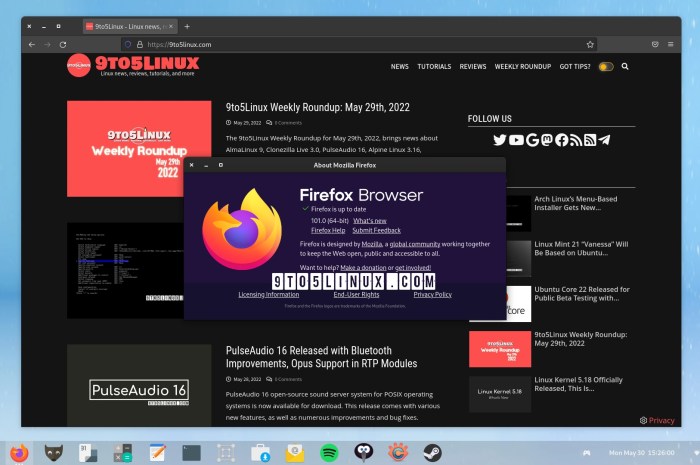Click the PulseAudio 16 article thumbnail
The image size is (700, 465).
click(139, 386)
